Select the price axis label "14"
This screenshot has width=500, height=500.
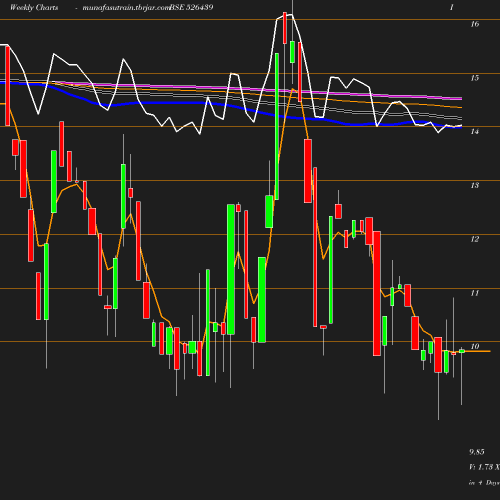pos(475,132)
